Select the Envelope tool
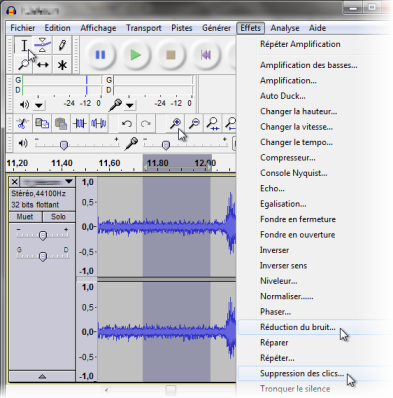The height and width of the screenshot is (398, 393). click(42, 45)
